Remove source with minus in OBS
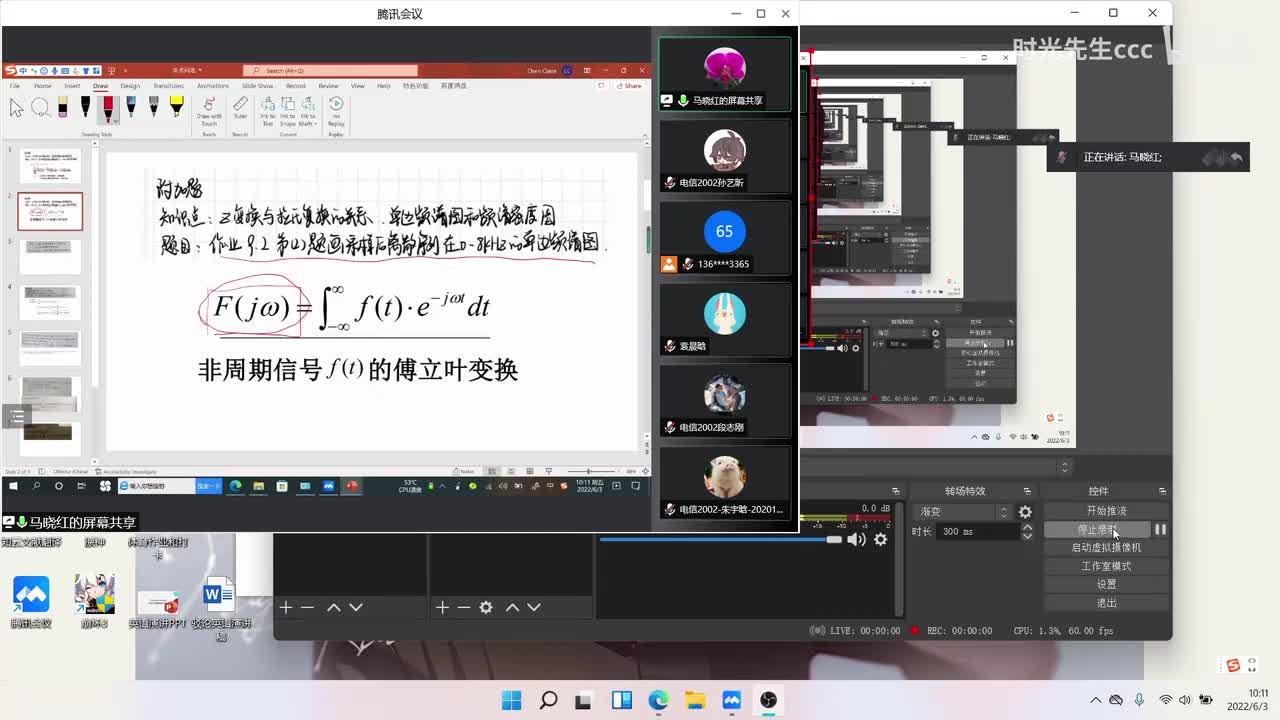Viewport: 1280px width, 720px height. tap(464, 607)
